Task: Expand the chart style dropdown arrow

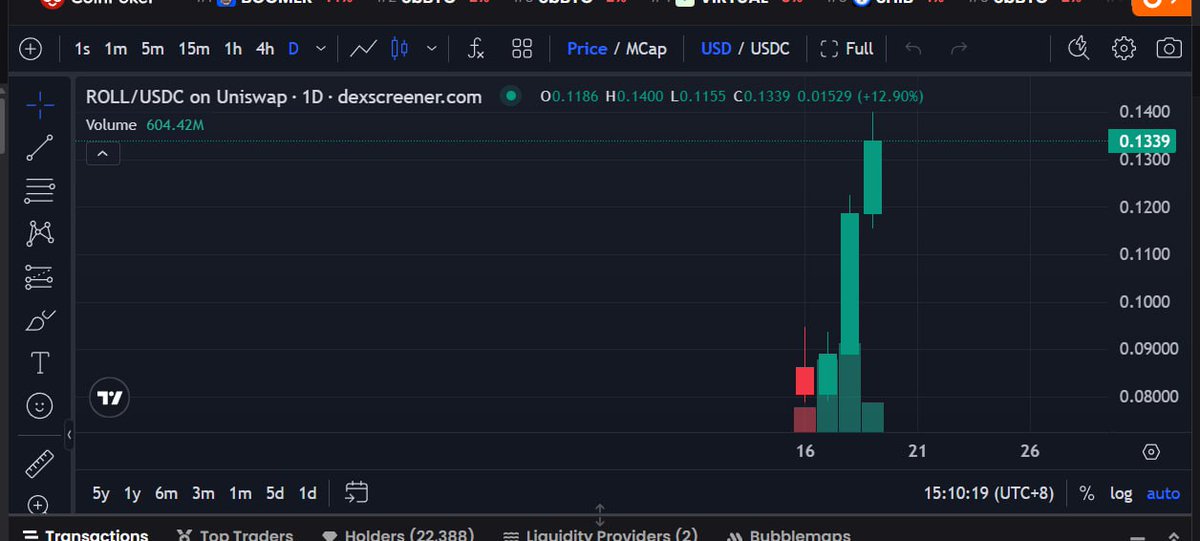Action: [431, 48]
